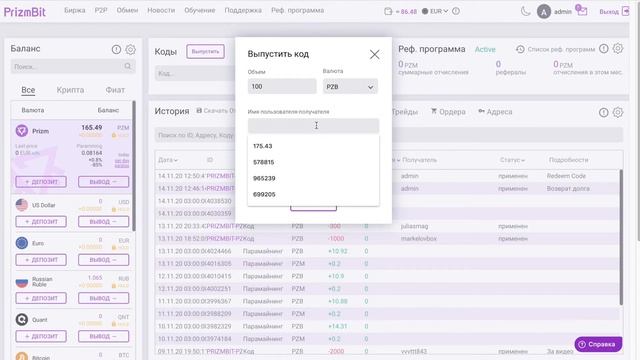Click the Euro Вывод button
Viewport: 640px width, 360px height.
tap(103, 260)
